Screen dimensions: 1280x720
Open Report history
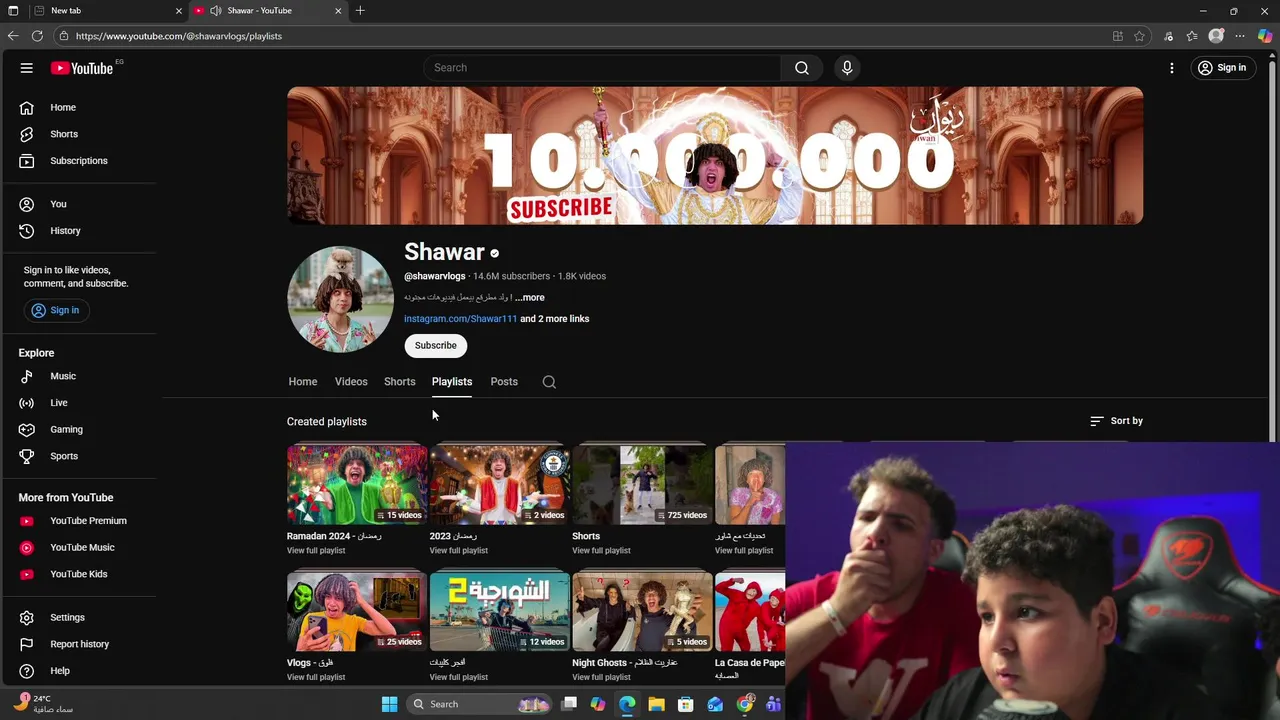click(80, 644)
